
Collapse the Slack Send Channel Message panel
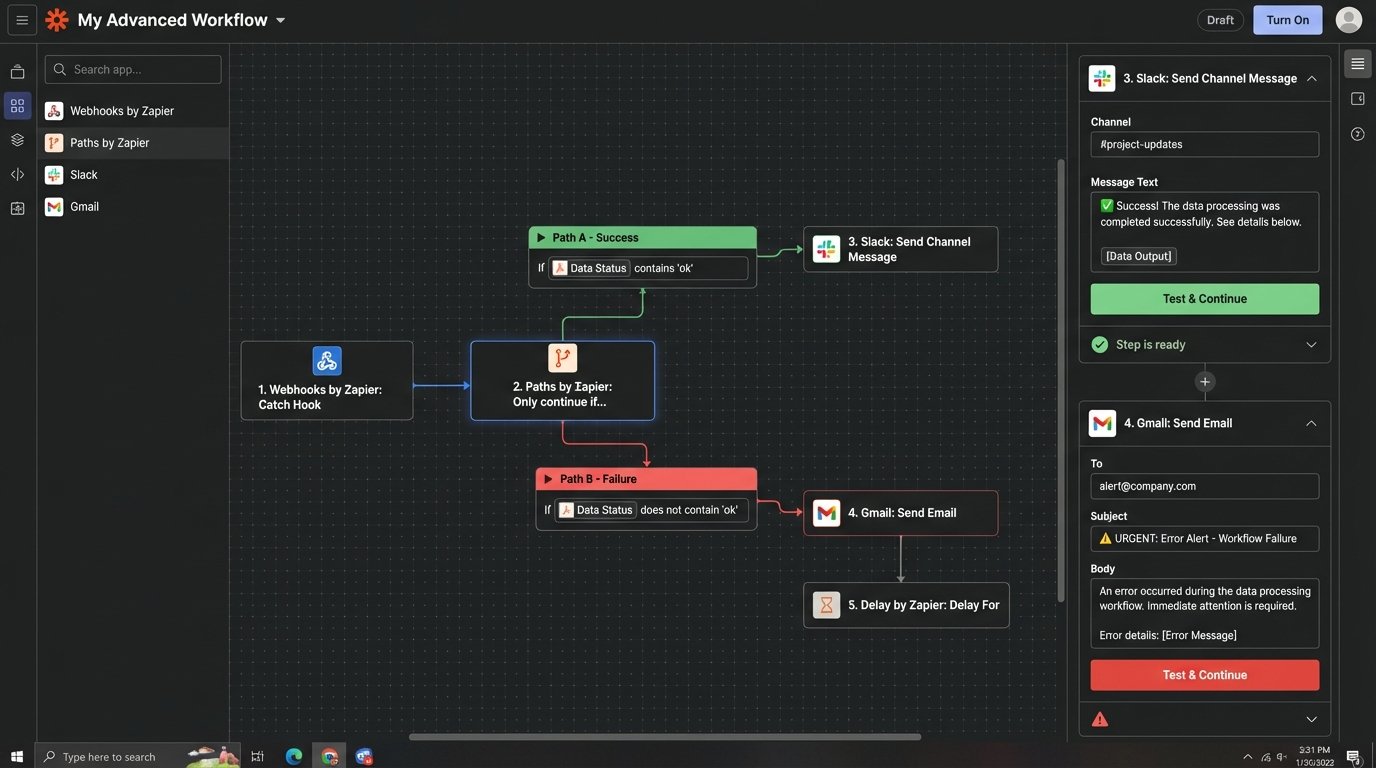pos(1311,79)
